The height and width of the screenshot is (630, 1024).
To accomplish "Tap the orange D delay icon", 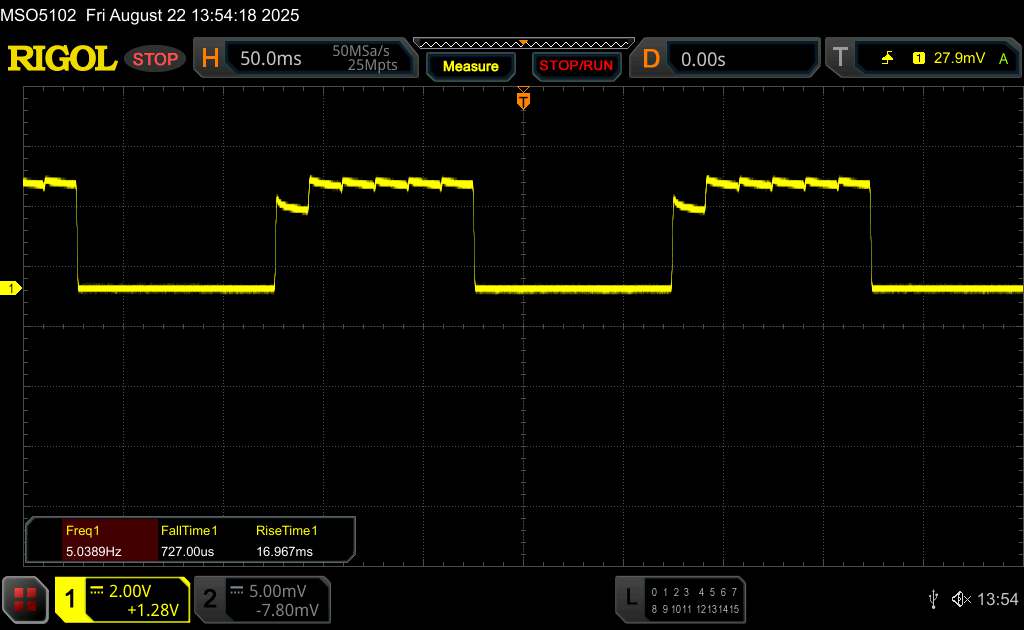I will [x=650, y=59].
